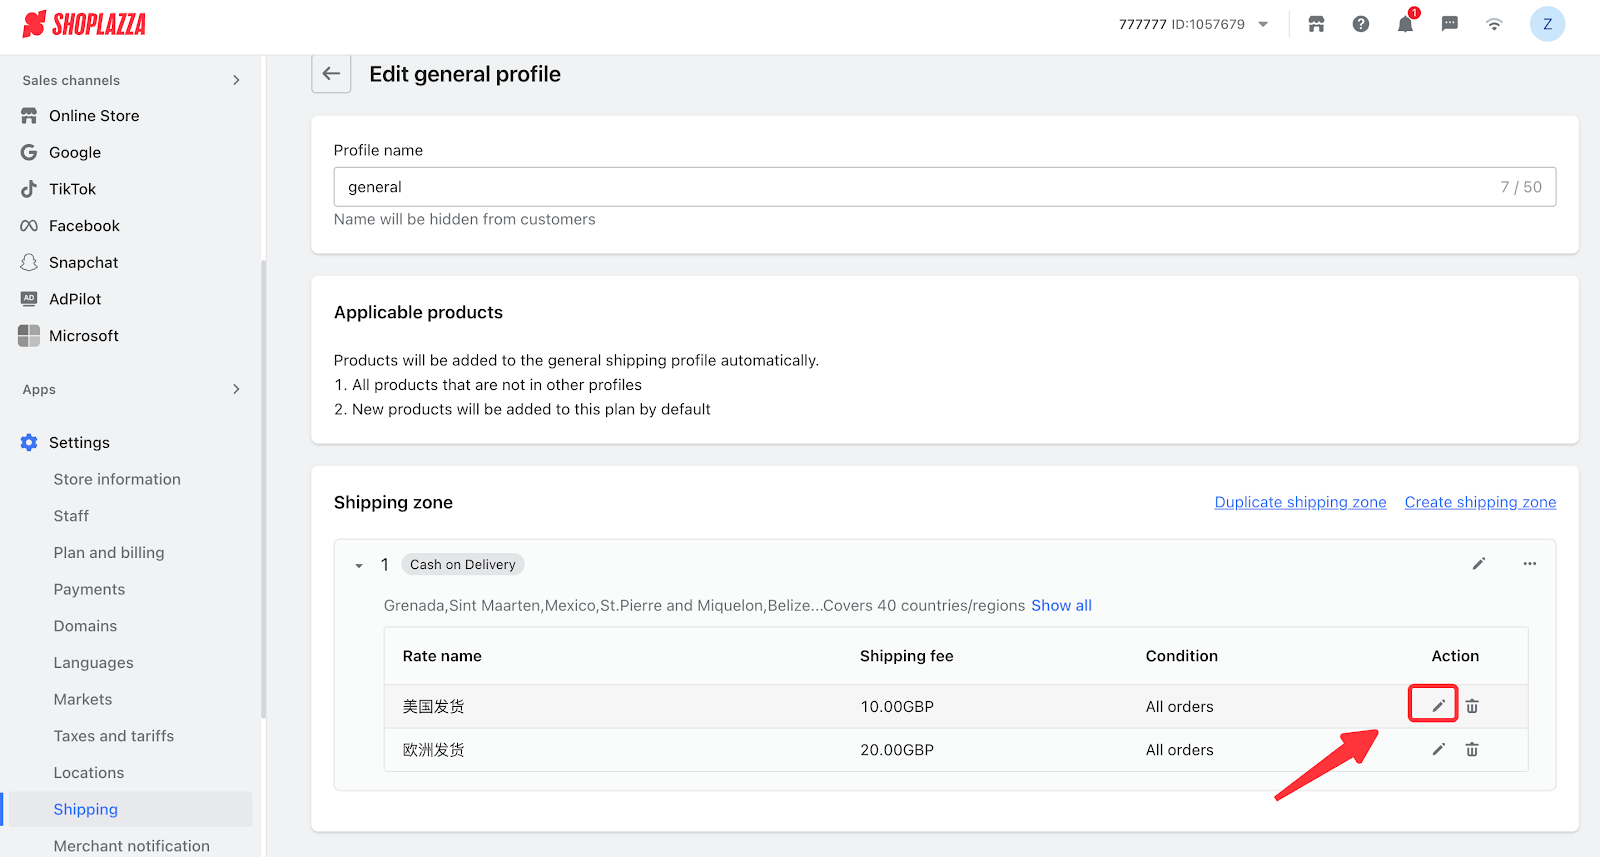This screenshot has height=857, width=1600.
Task: Go to Payments settings
Action: click(x=89, y=589)
